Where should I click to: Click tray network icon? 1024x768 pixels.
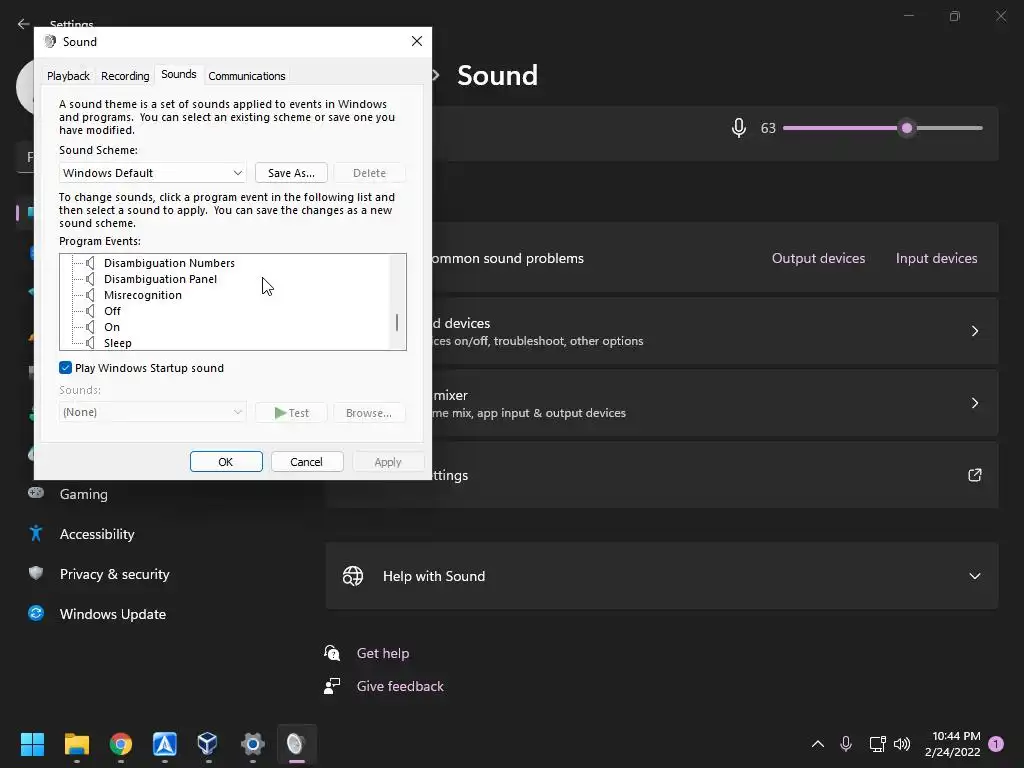[877, 744]
